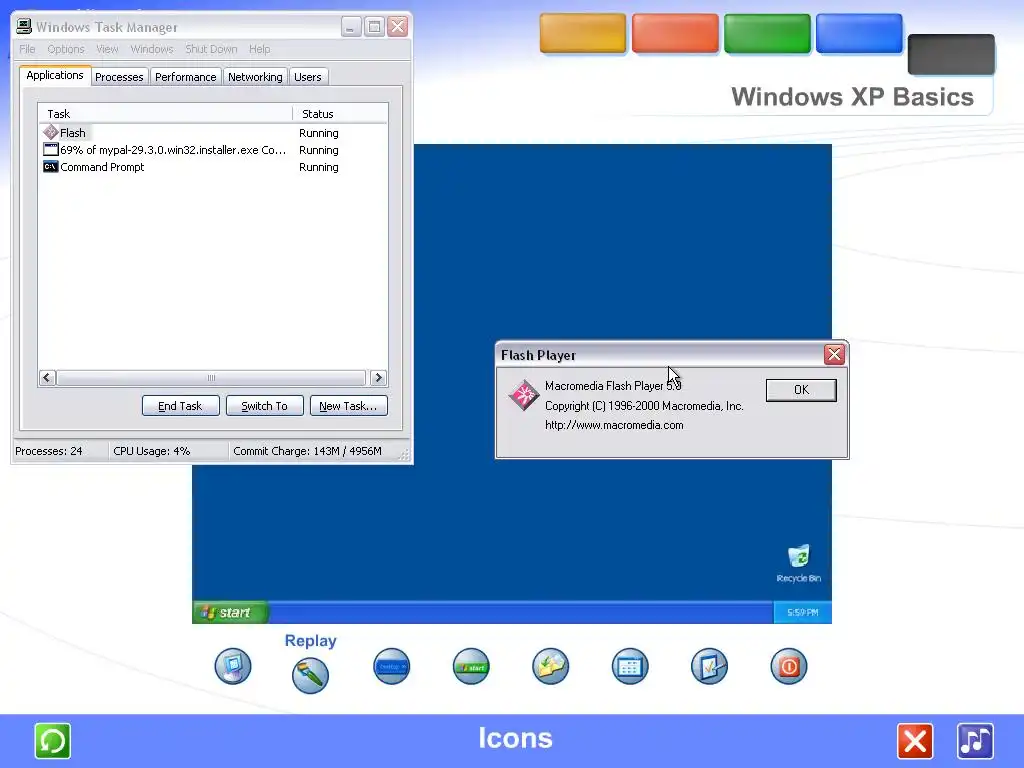Image resolution: width=1024 pixels, height=768 pixels.
Task: Click the dark gray color button at top
Action: 952,54
